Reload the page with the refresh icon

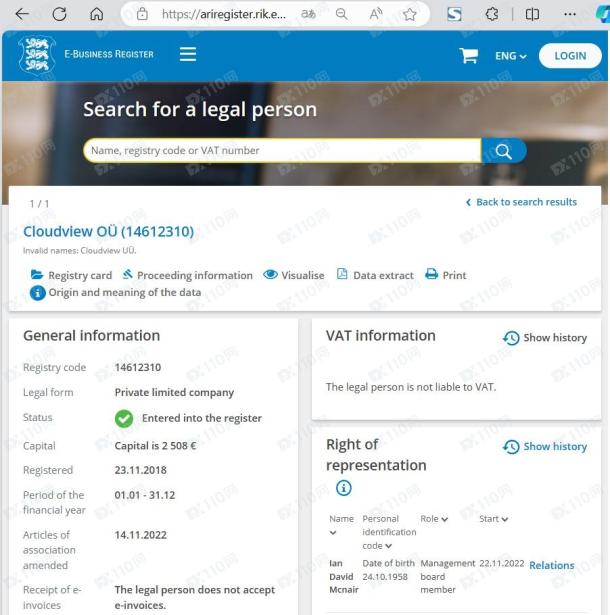[60, 14]
